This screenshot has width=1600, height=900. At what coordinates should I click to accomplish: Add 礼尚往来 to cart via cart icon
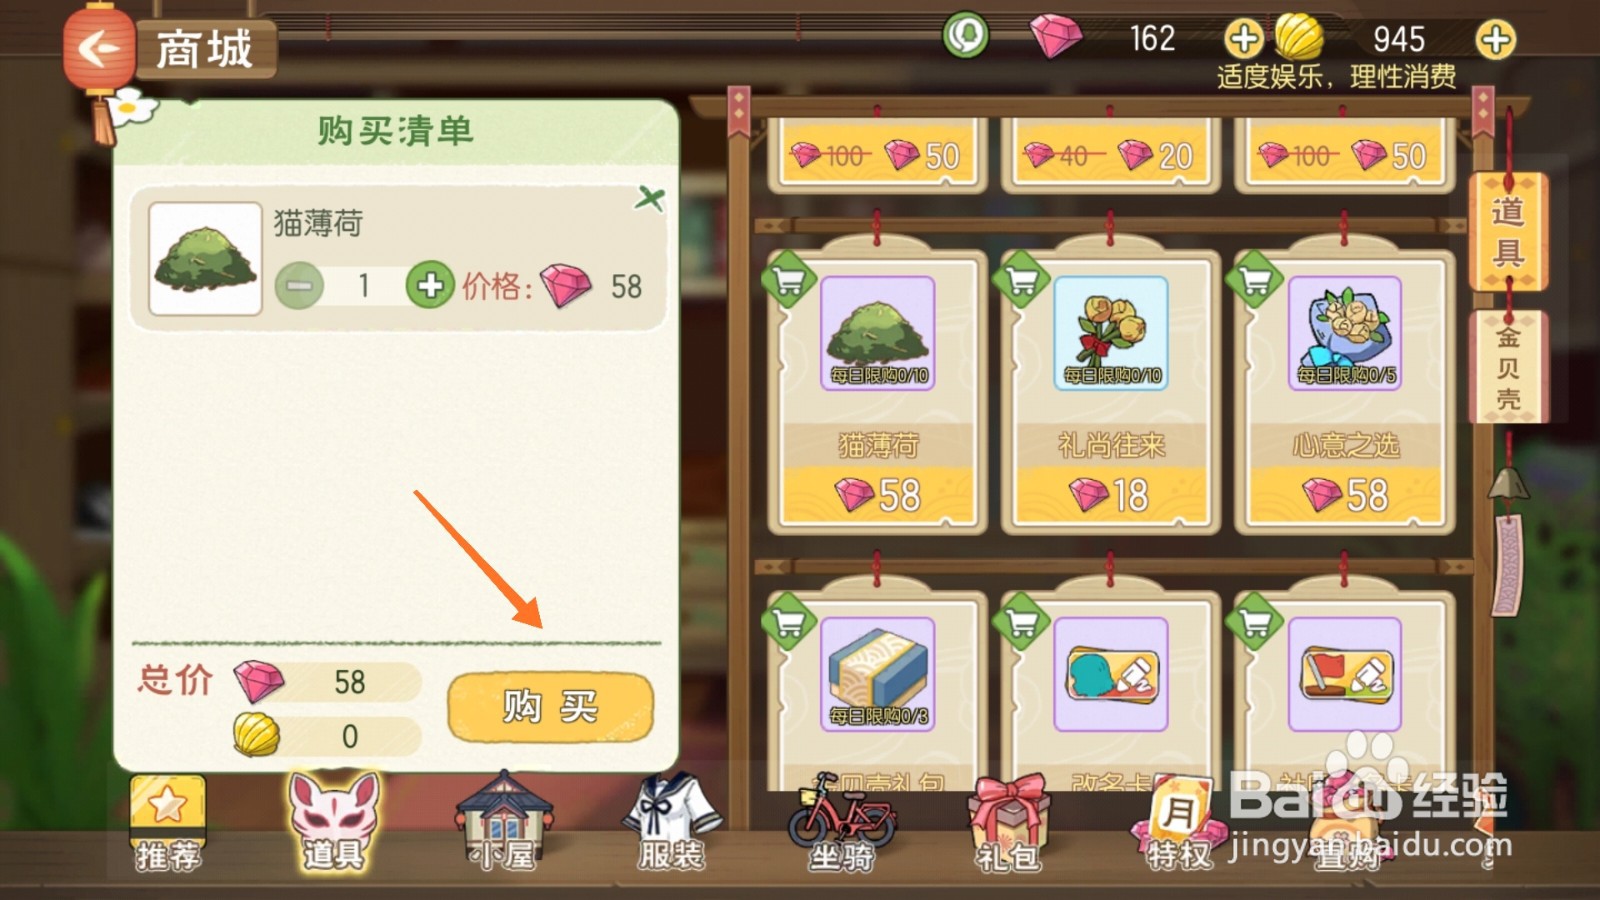pyautogui.click(x=1022, y=280)
